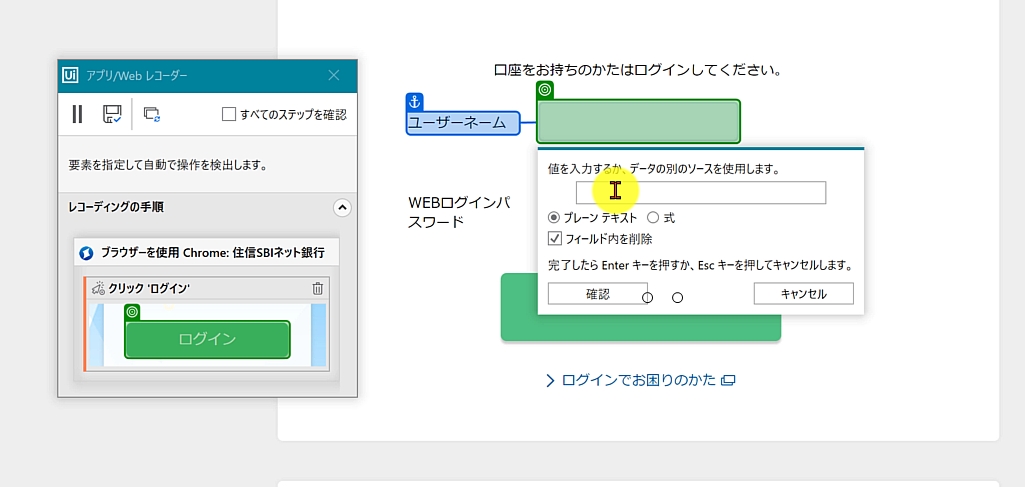Enable すべてのステップを確認 checkbox
Image resolution: width=1025 pixels, height=487 pixels.
[x=229, y=114]
